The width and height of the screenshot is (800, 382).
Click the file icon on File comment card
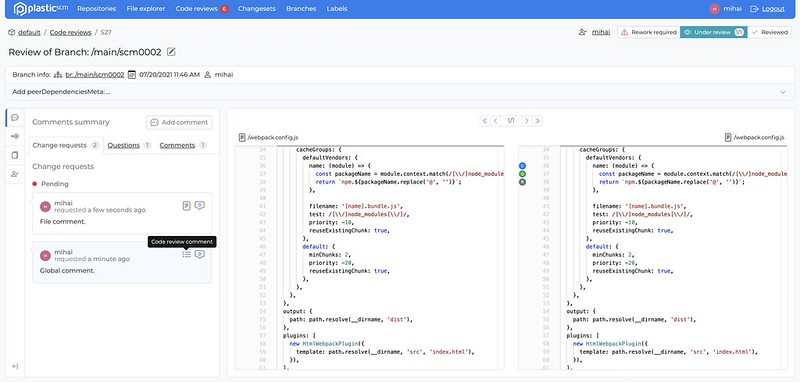pos(187,206)
